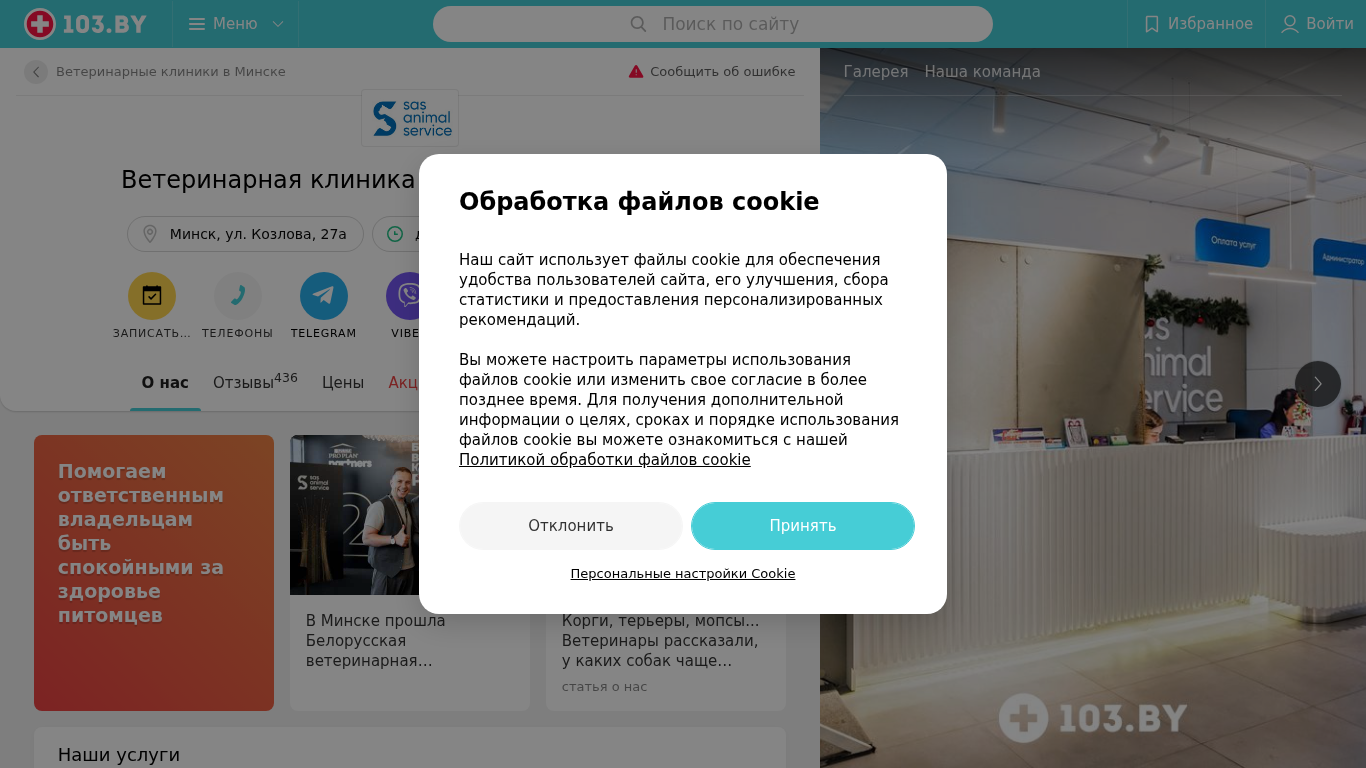The height and width of the screenshot is (768, 1366).
Task: Switch to the Отзывы tab
Action: point(255,382)
